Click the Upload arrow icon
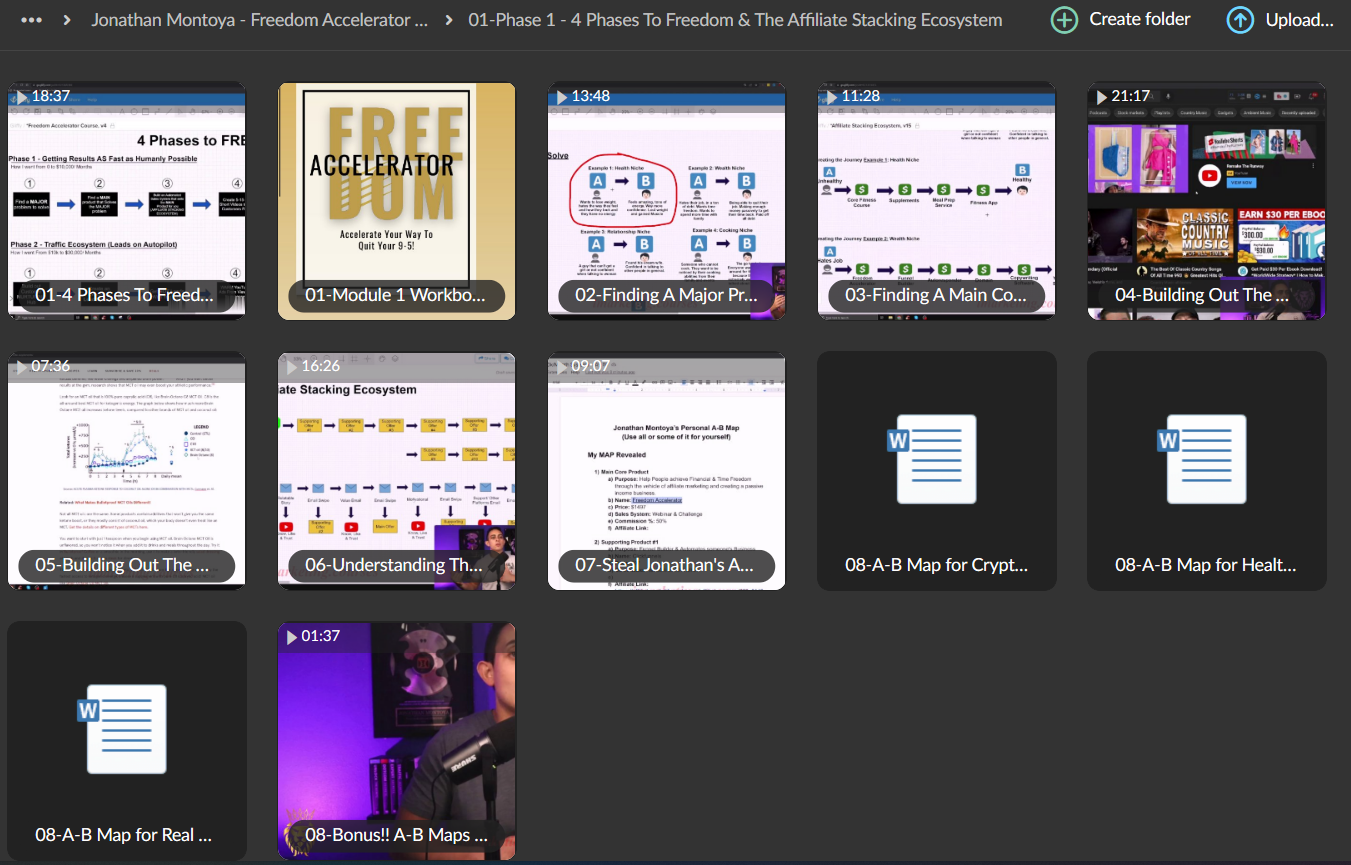1351x865 pixels. [x=1240, y=20]
